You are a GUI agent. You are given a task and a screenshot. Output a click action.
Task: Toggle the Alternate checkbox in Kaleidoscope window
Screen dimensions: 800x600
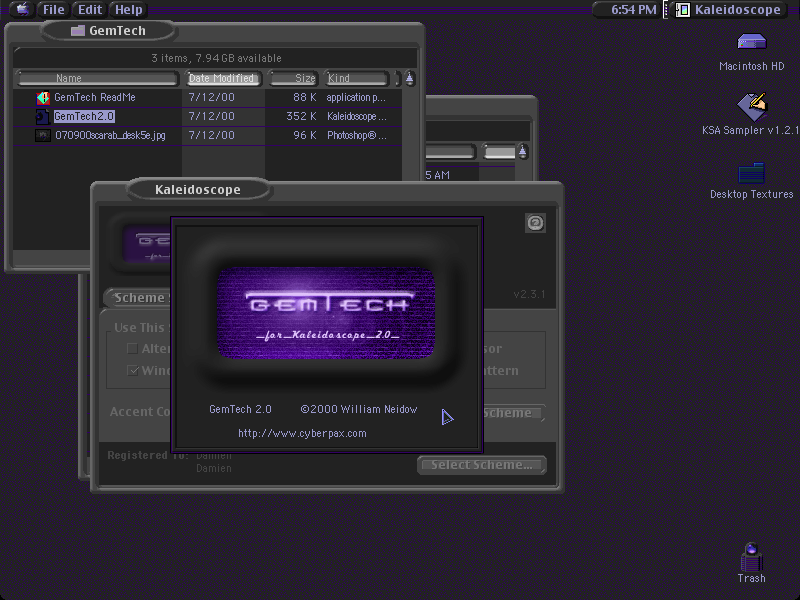pyautogui.click(x=132, y=348)
